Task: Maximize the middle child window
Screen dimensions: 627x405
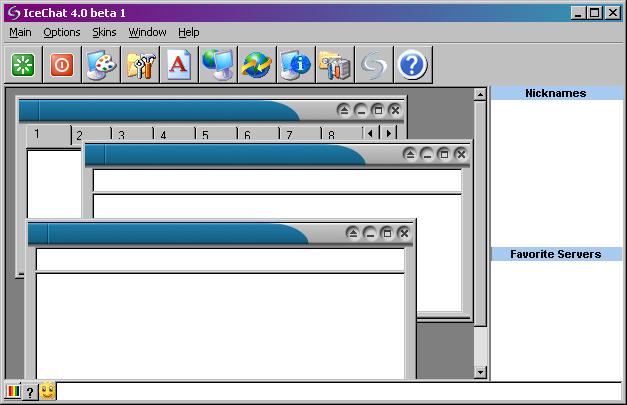Action: [444, 154]
